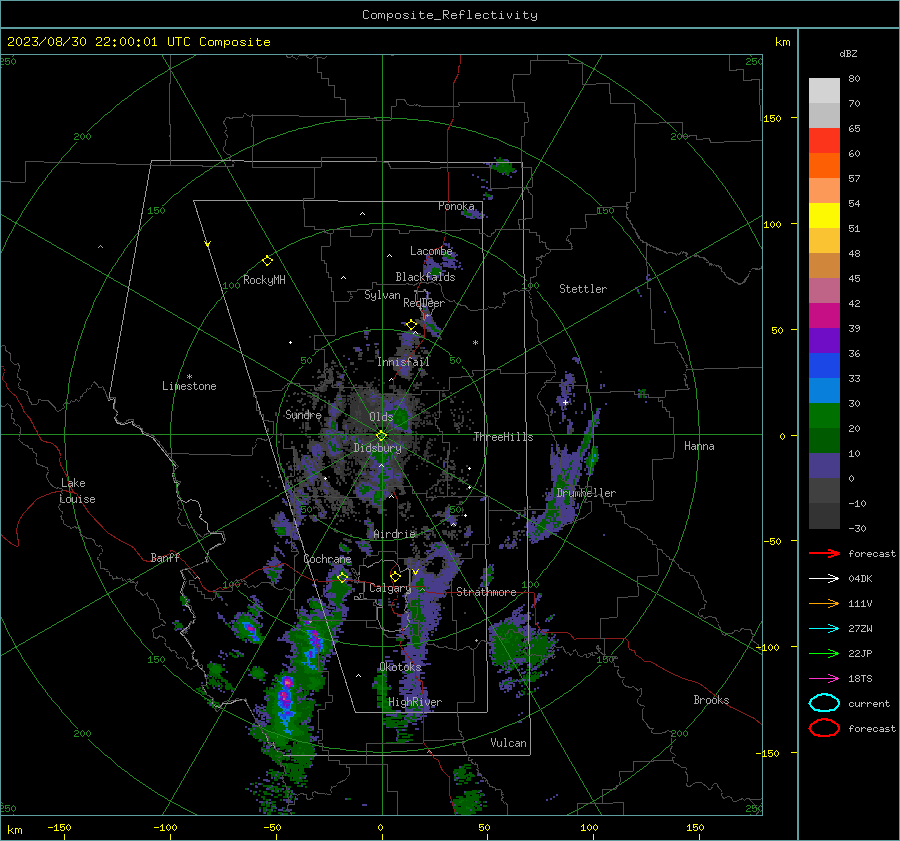Click the Drumheller label on map
The width and height of the screenshot is (900, 841).
point(586,493)
